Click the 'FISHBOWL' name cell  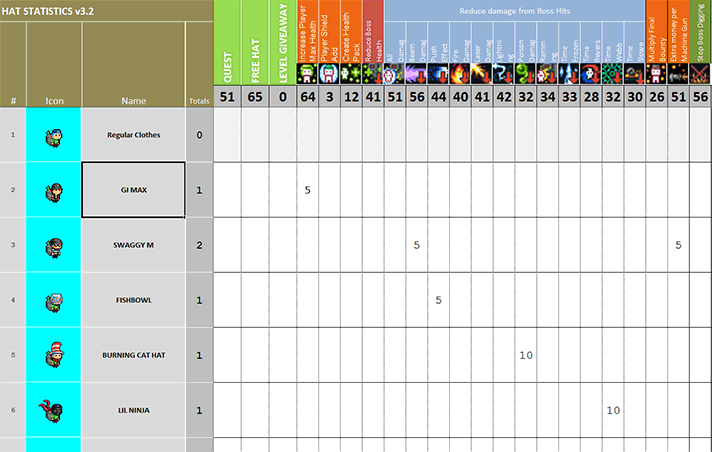[134, 300]
